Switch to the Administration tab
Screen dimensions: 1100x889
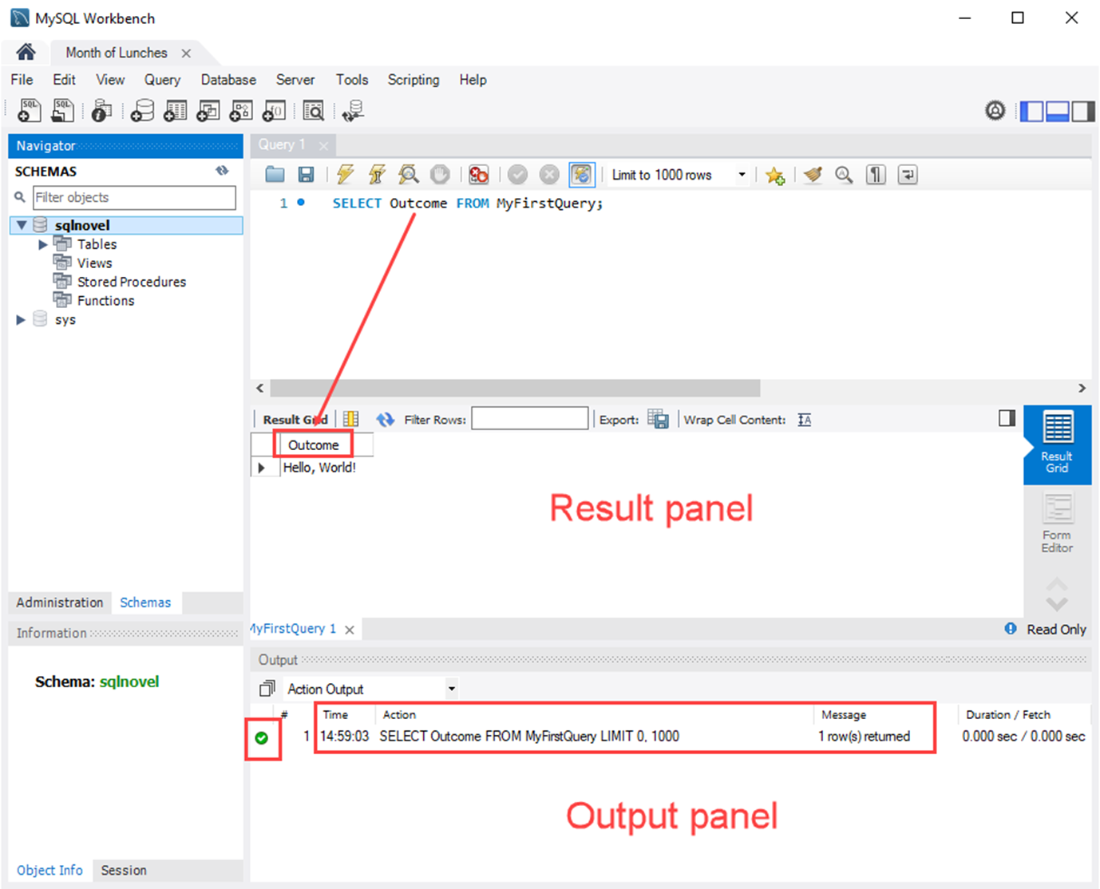click(x=60, y=603)
